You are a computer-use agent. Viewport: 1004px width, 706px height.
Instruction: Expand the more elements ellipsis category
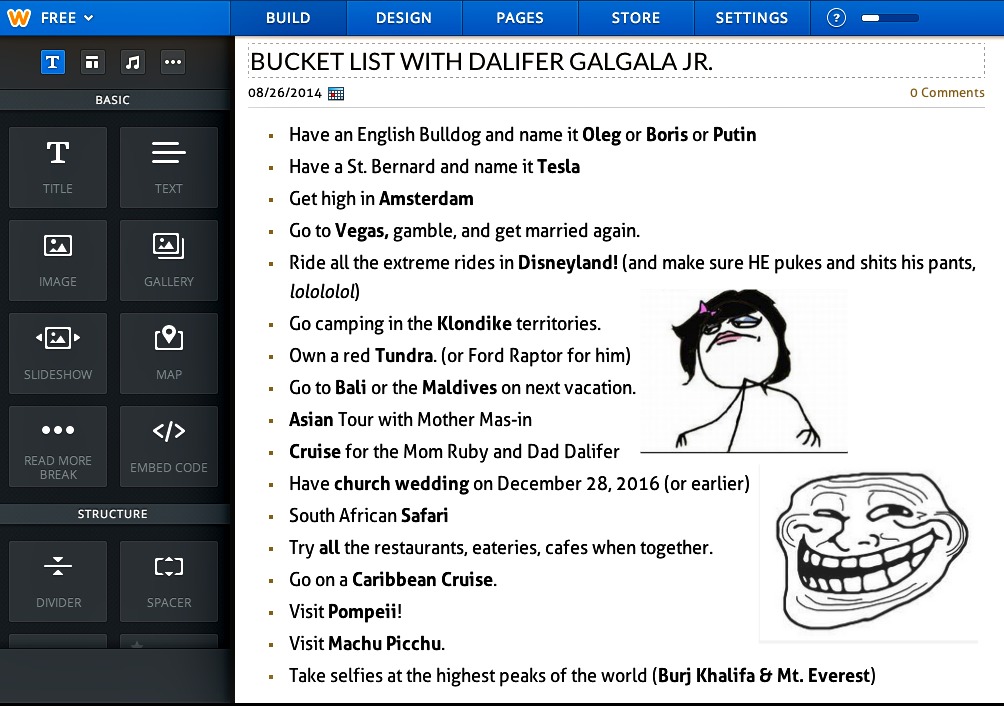(x=173, y=62)
